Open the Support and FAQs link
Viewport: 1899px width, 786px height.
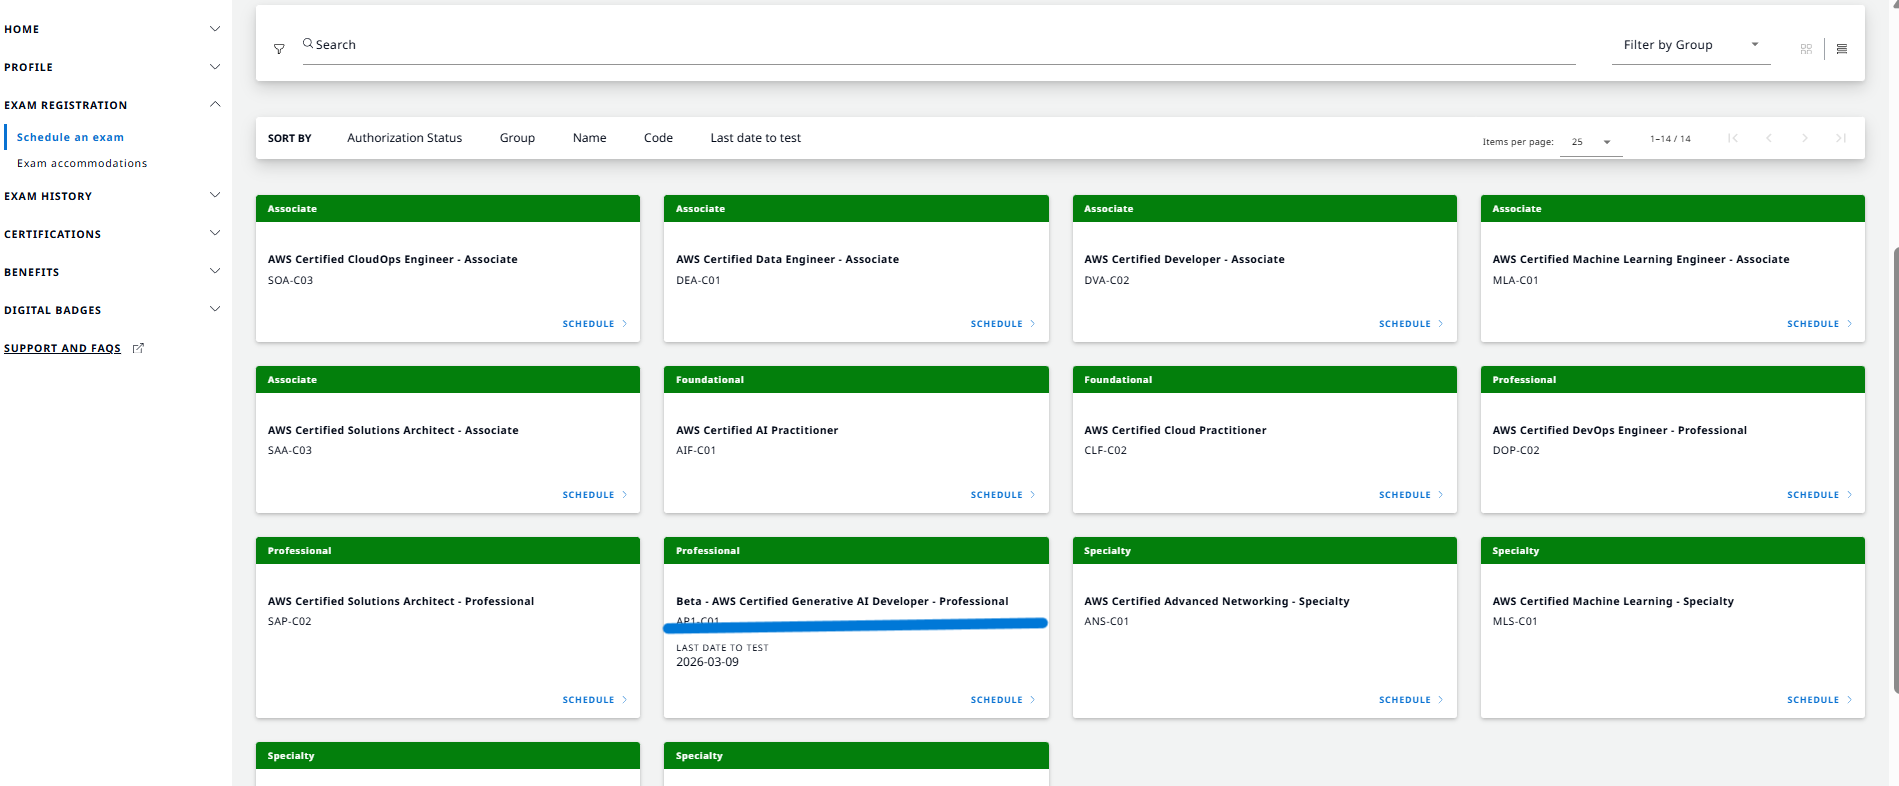(62, 348)
